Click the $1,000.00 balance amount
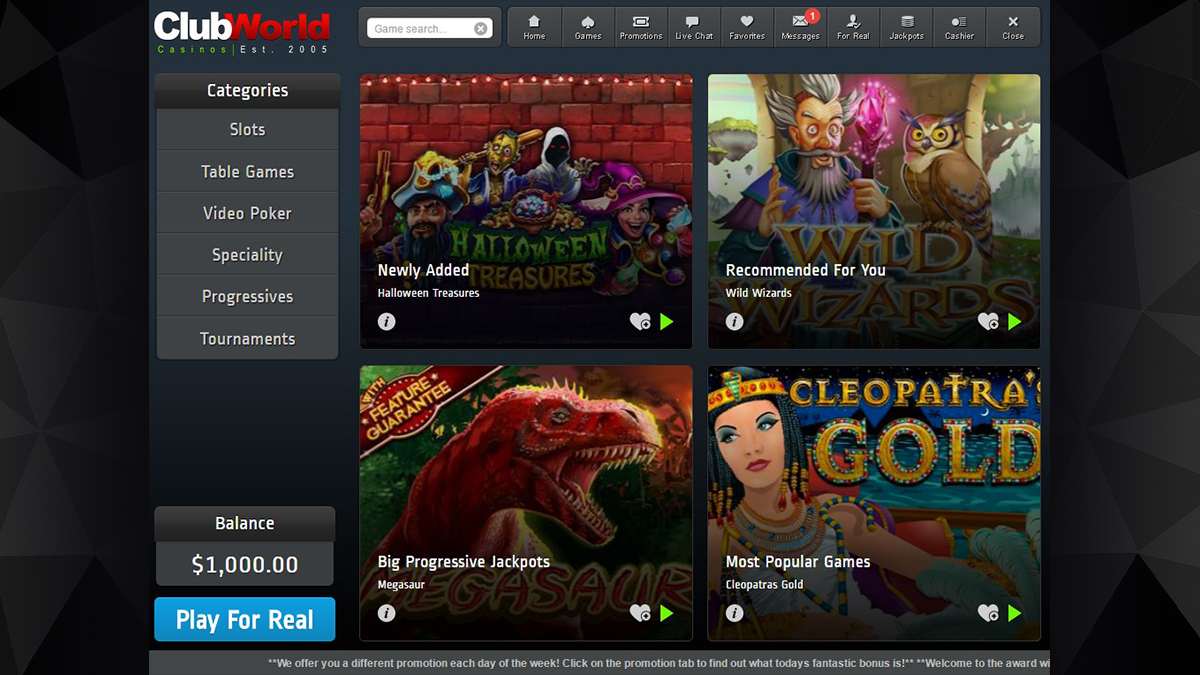Viewport: 1200px width, 675px height. (x=245, y=565)
